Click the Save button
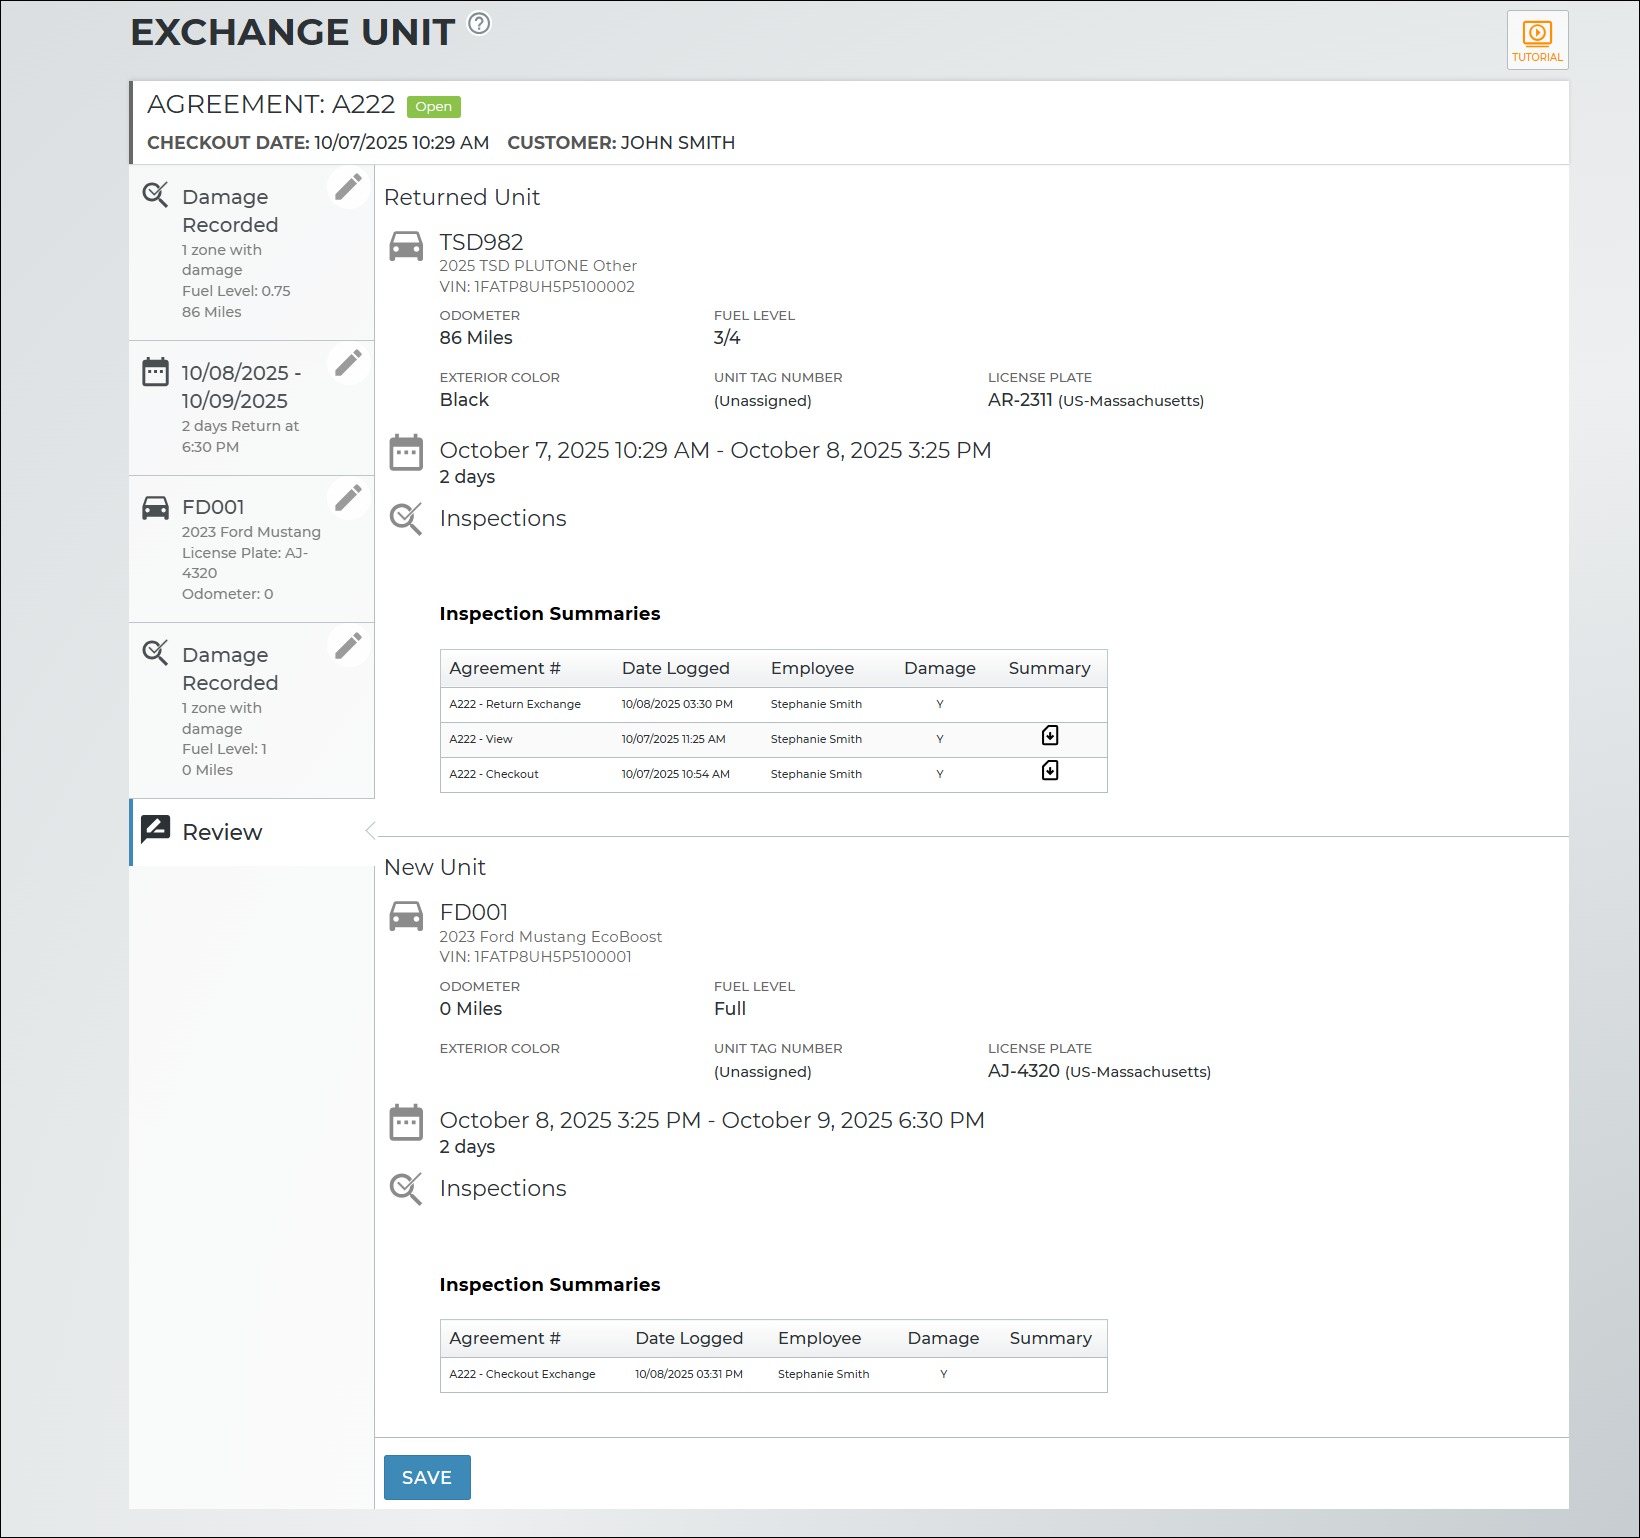This screenshot has width=1640, height=1538. (427, 1477)
